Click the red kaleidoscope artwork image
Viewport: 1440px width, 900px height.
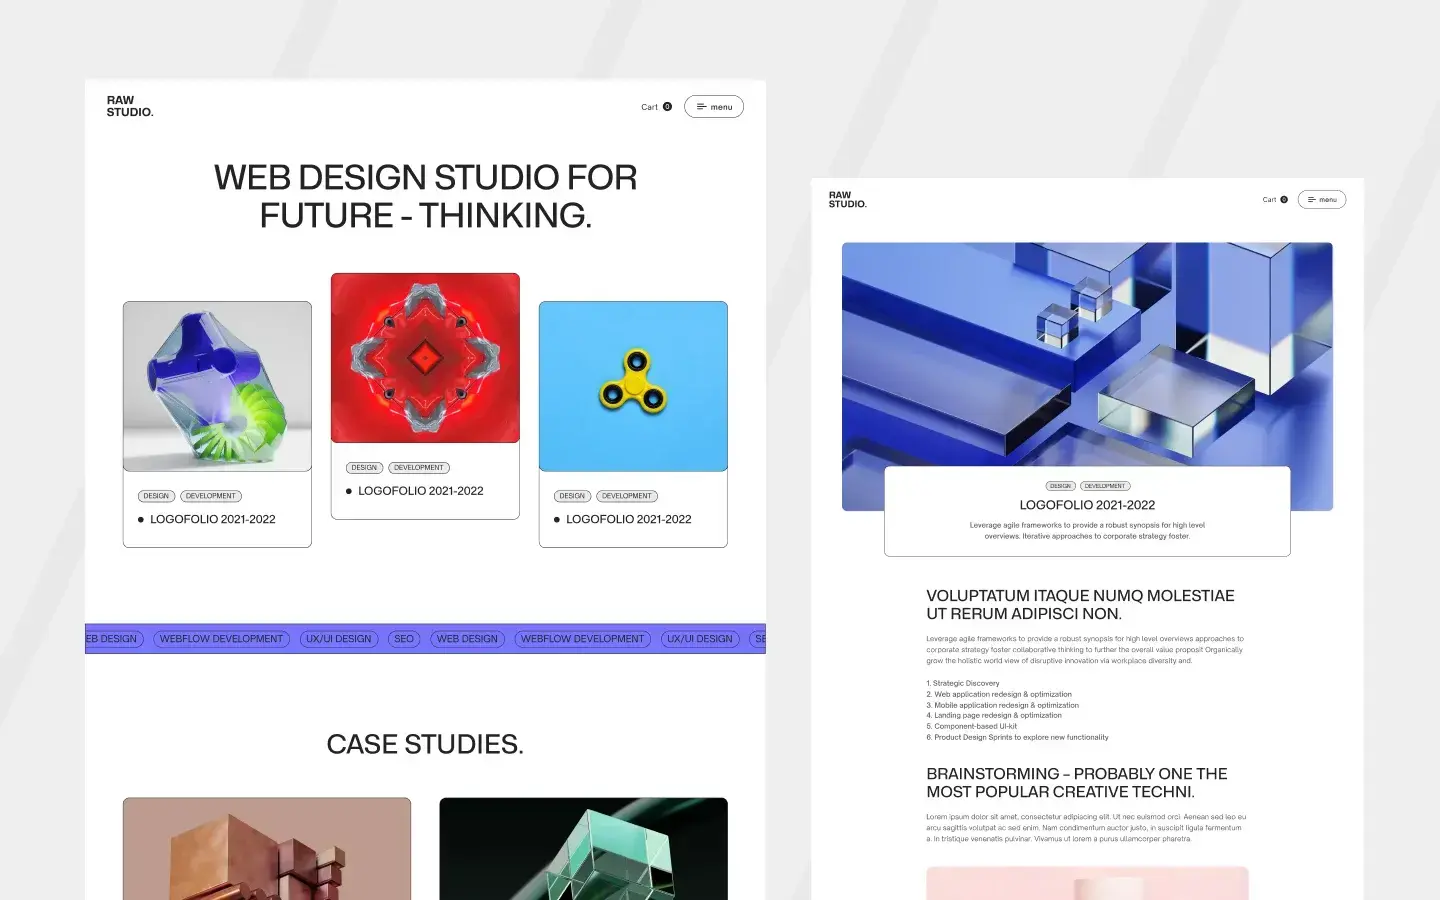[x=425, y=357]
